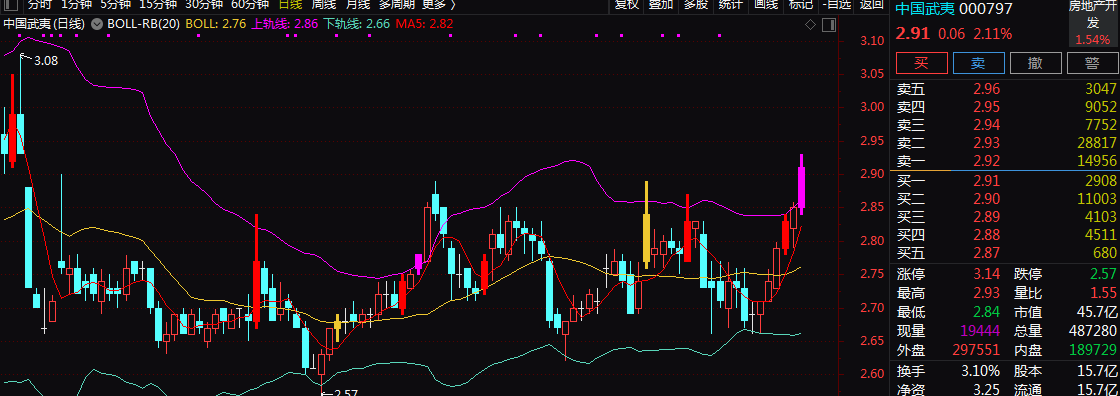Image resolution: width=1120 pixels, height=396 pixels.
Task: Select the 30分钟 period tab
Action: click(204, 4)
